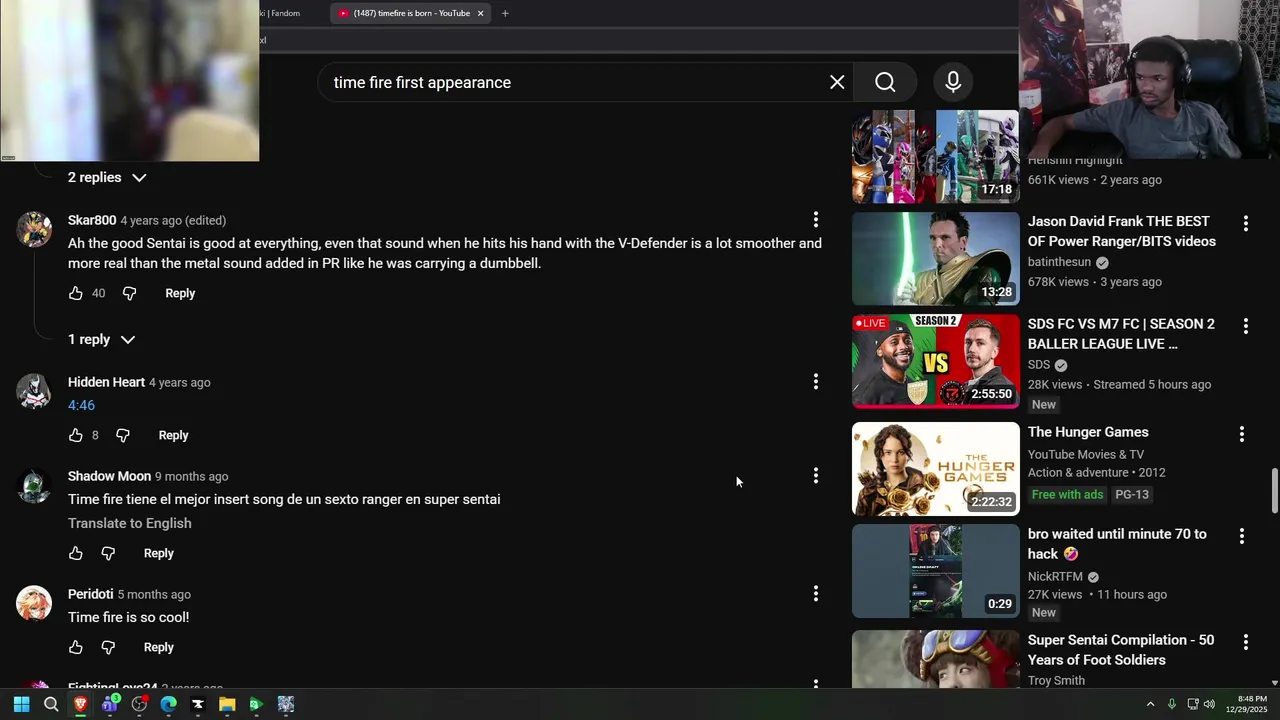Start voice search with the microphone icon
The width and height of the screenshot is (1280, 720).
pyautogui.click(x=953, y=82)
